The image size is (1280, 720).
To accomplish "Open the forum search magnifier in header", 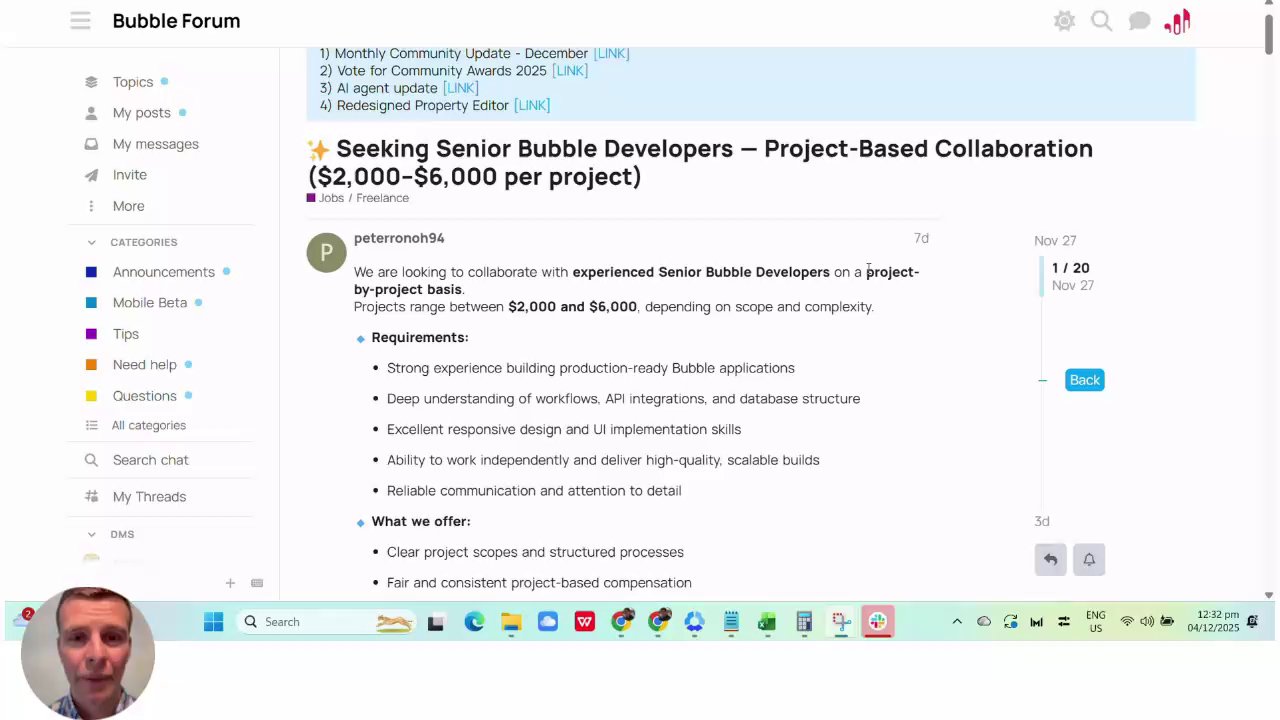I will click(1101, 21).
